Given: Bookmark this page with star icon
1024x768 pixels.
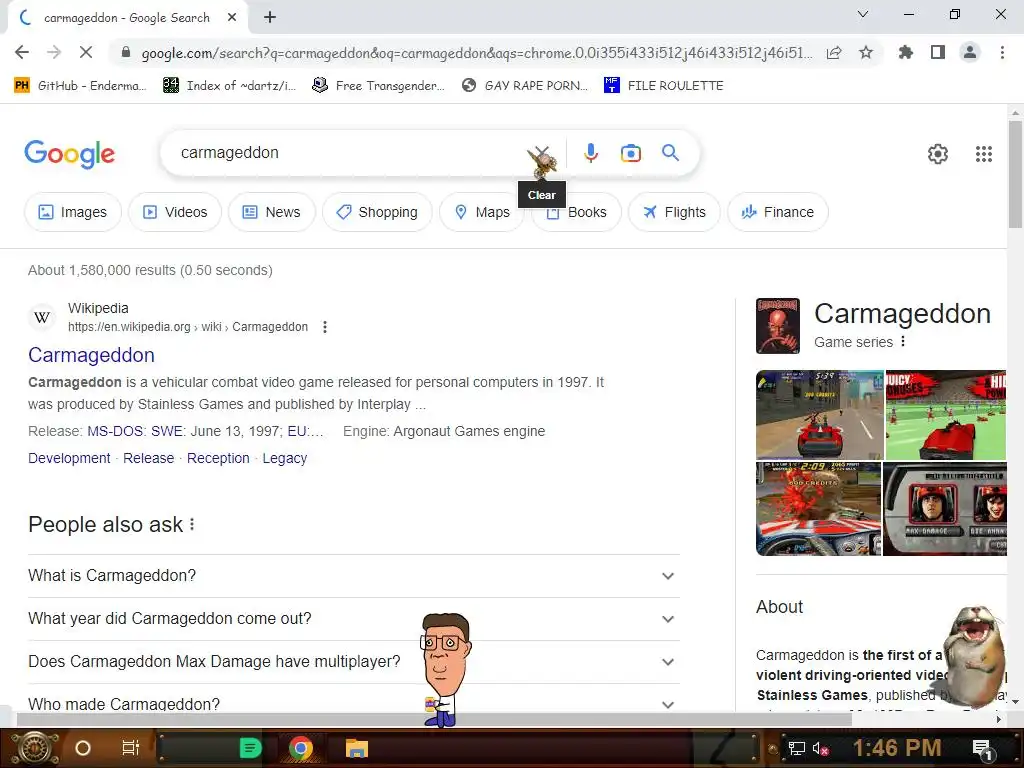Looking at the screenshot, I should [x=866, y=52].
